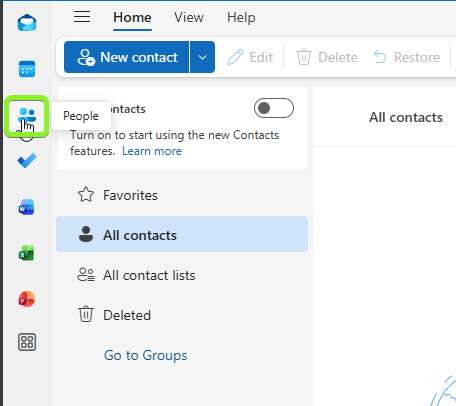Open the Deleted contacts folder
The image size is (456, 406).
point(182,315)
